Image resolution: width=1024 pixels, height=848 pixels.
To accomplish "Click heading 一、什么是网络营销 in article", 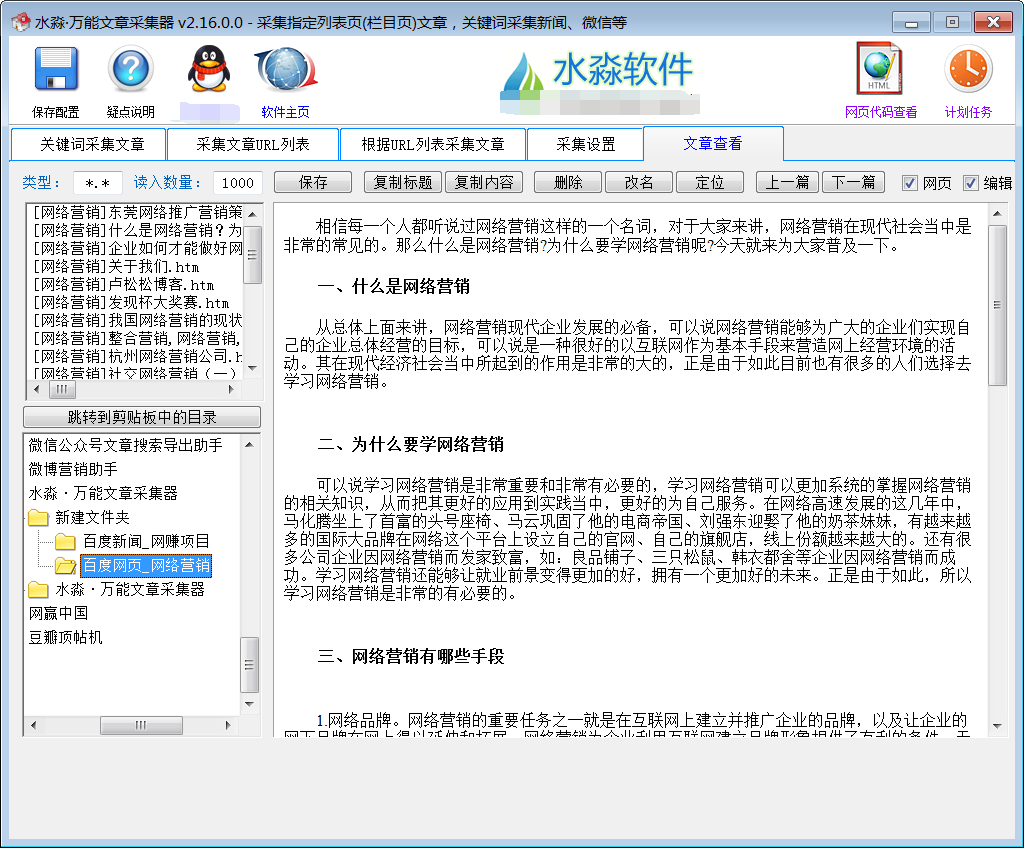I will pyautogui.click(x=394, y=287).
